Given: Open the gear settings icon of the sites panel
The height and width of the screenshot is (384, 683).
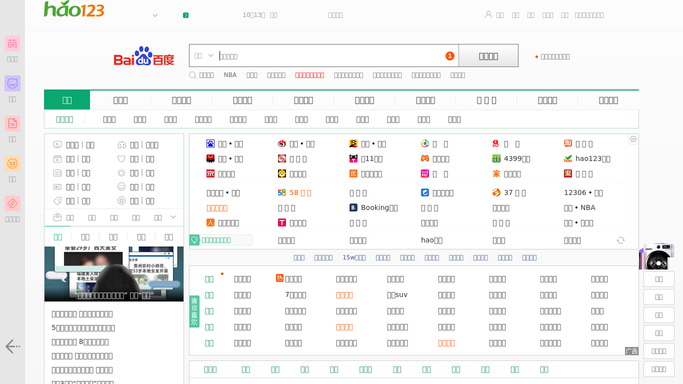Looking at the screenshot, I should click(x=633, y=139).
